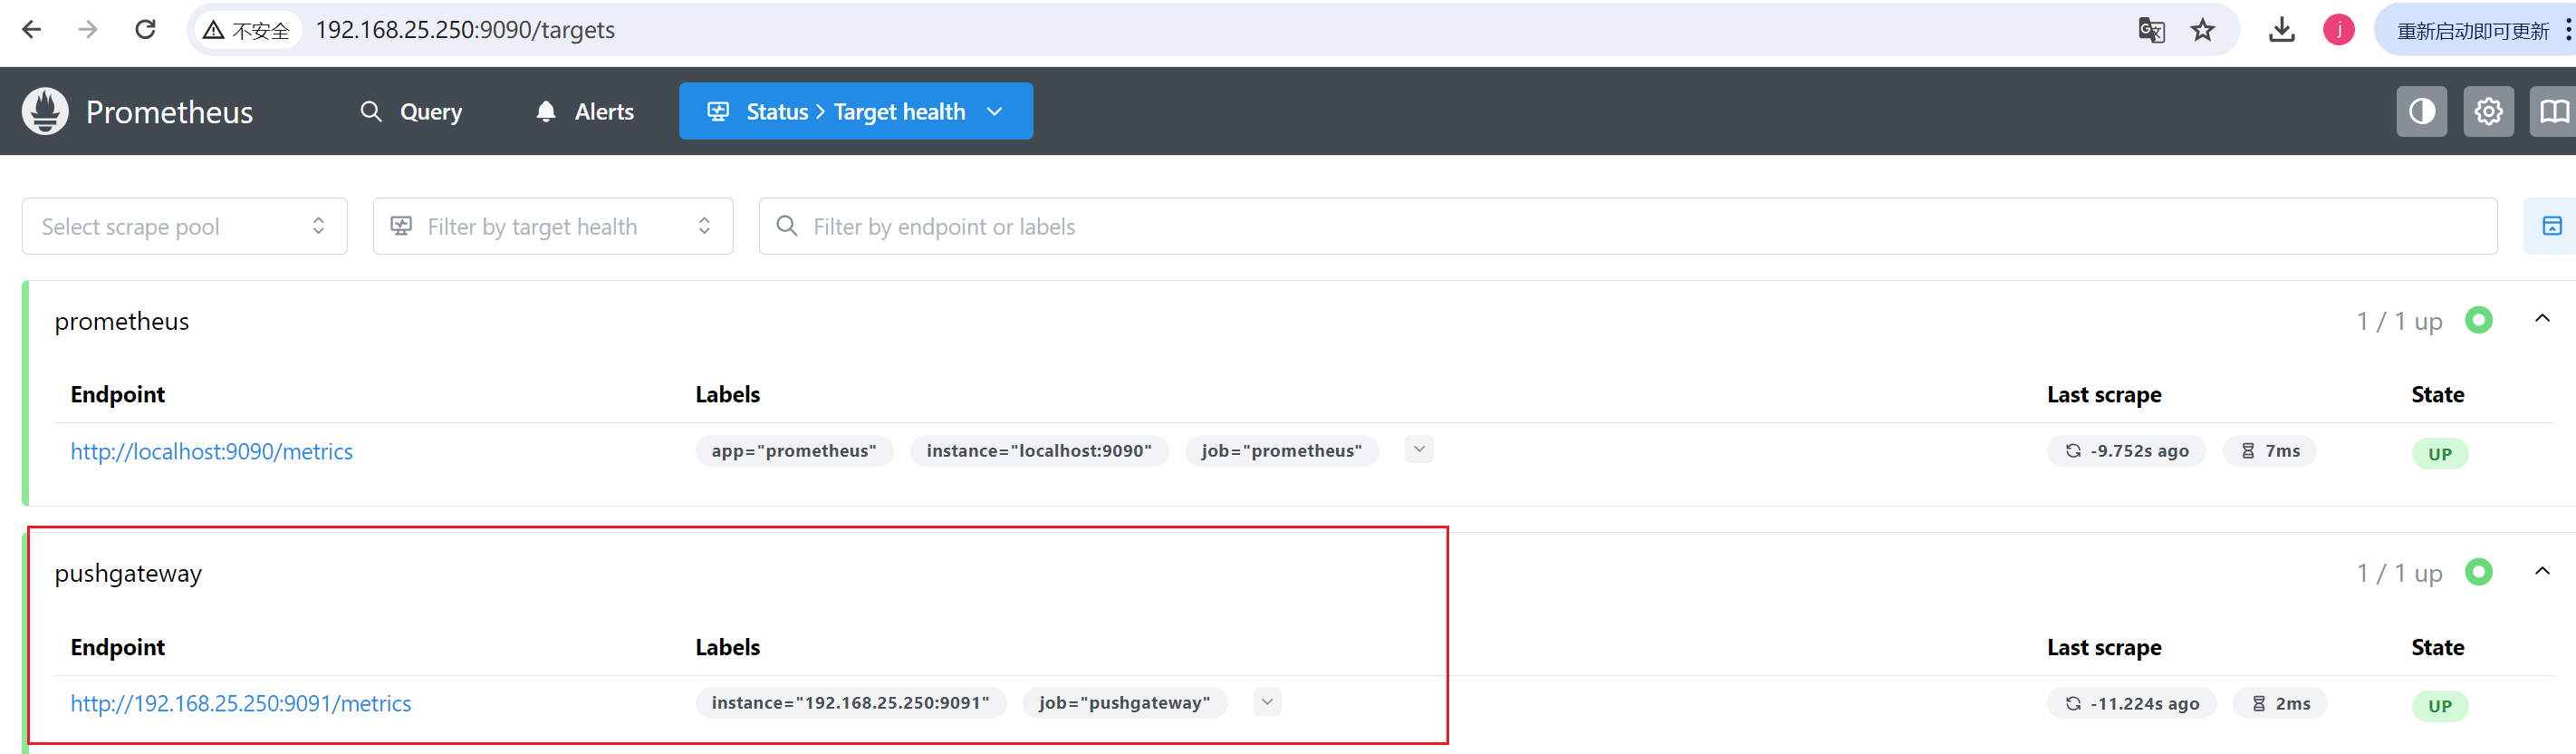
Task: Click the UP state badge for localhost:9090
Action: [x=2439, y=453]
